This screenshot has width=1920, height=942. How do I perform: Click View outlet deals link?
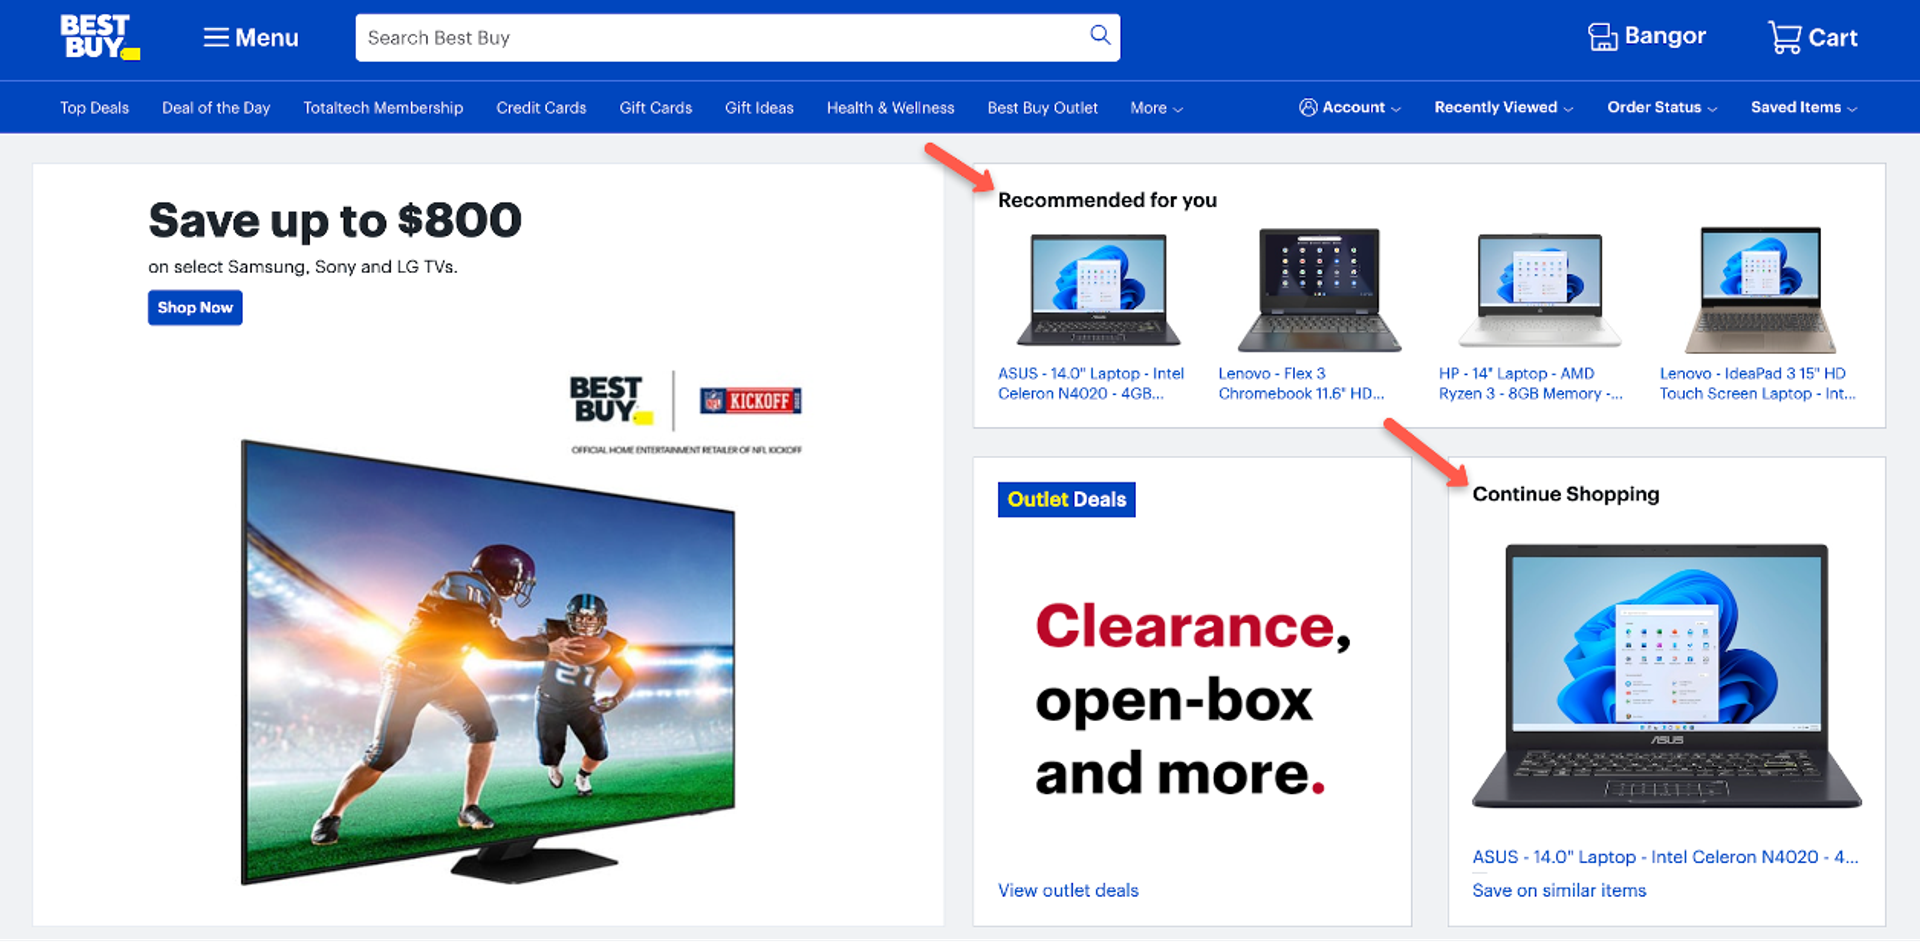point(1068,890)
